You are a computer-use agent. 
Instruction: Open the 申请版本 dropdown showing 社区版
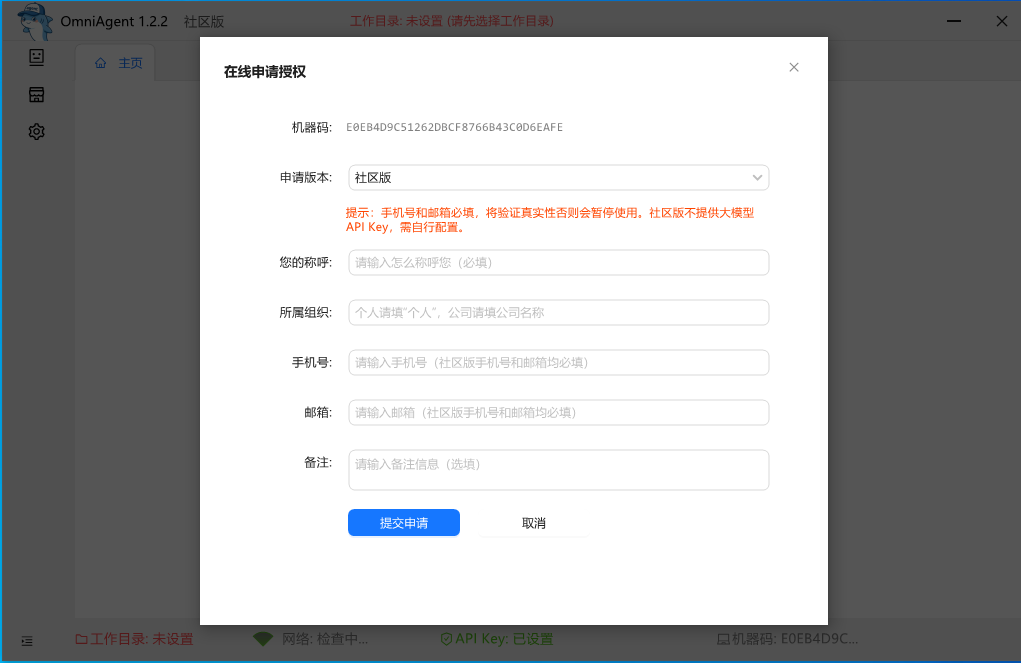pyautogui.click(x=557, y=177)
